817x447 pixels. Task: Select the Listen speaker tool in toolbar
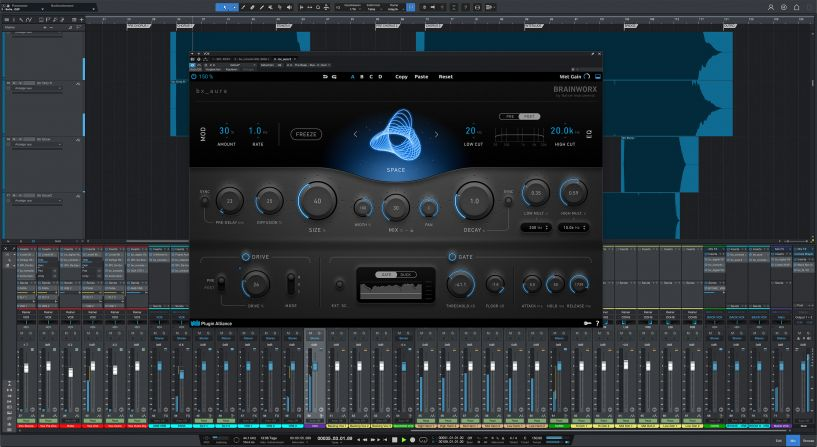(x=289, y=7)
